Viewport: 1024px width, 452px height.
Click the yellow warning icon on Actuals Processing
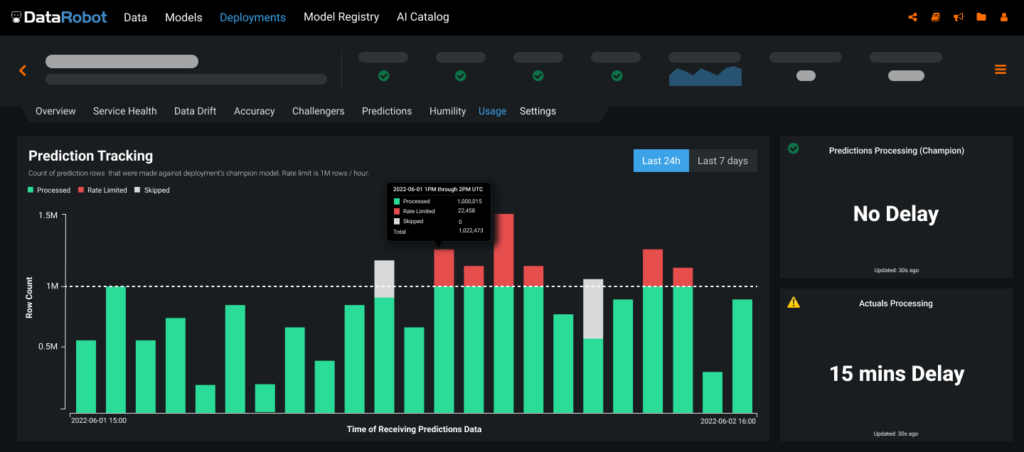[x=794, y=302]
